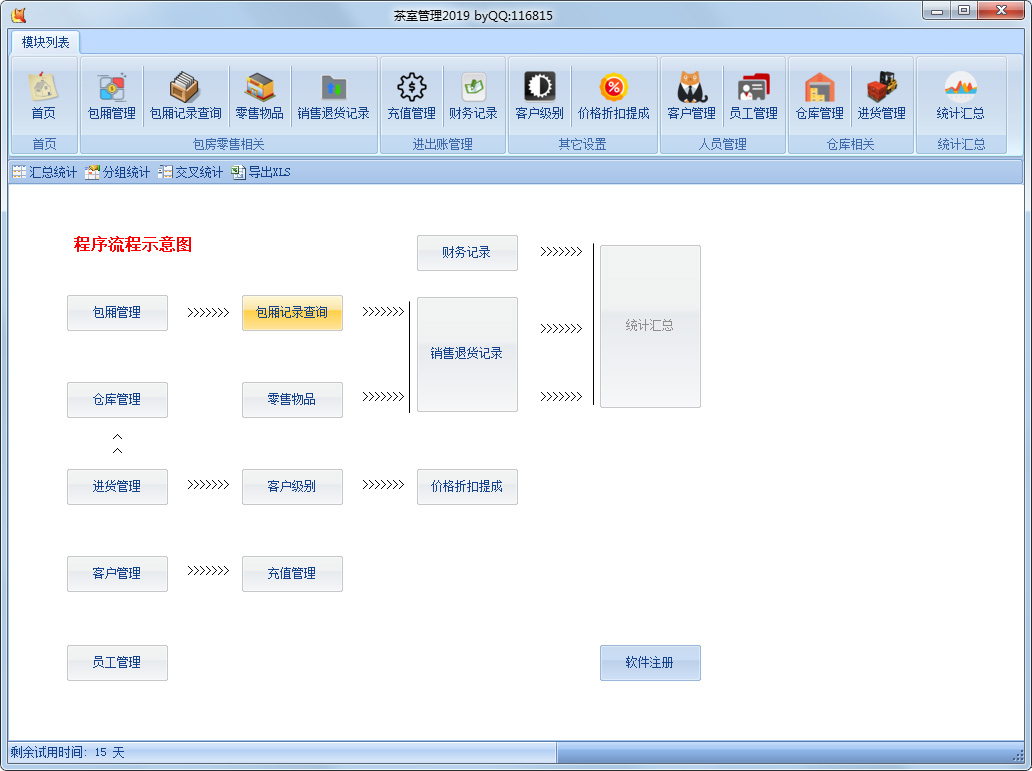Viewport: 1032px width, 771px height.
Task: Click the 充值管理 gear icon
Action: 411,96
